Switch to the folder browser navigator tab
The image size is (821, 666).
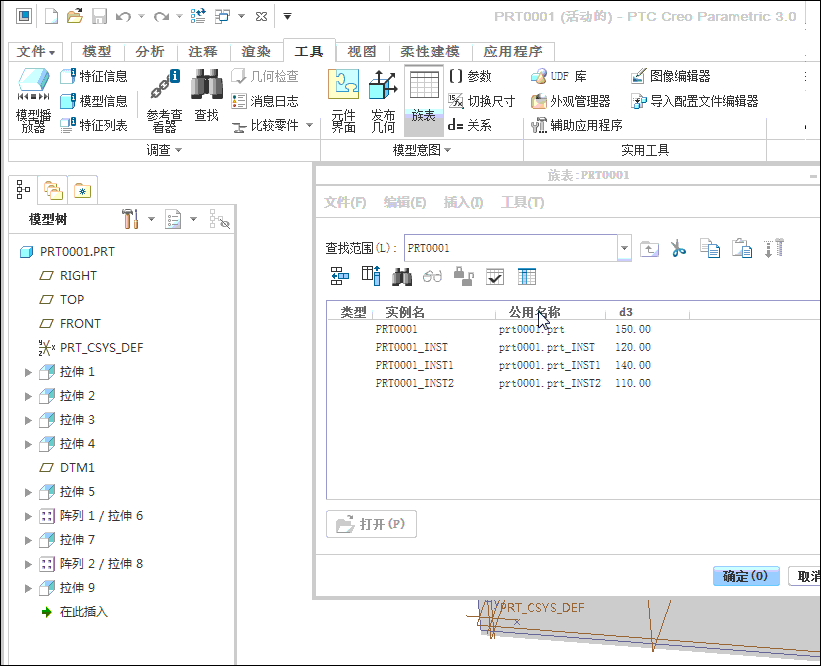click(x=53, y=190)
